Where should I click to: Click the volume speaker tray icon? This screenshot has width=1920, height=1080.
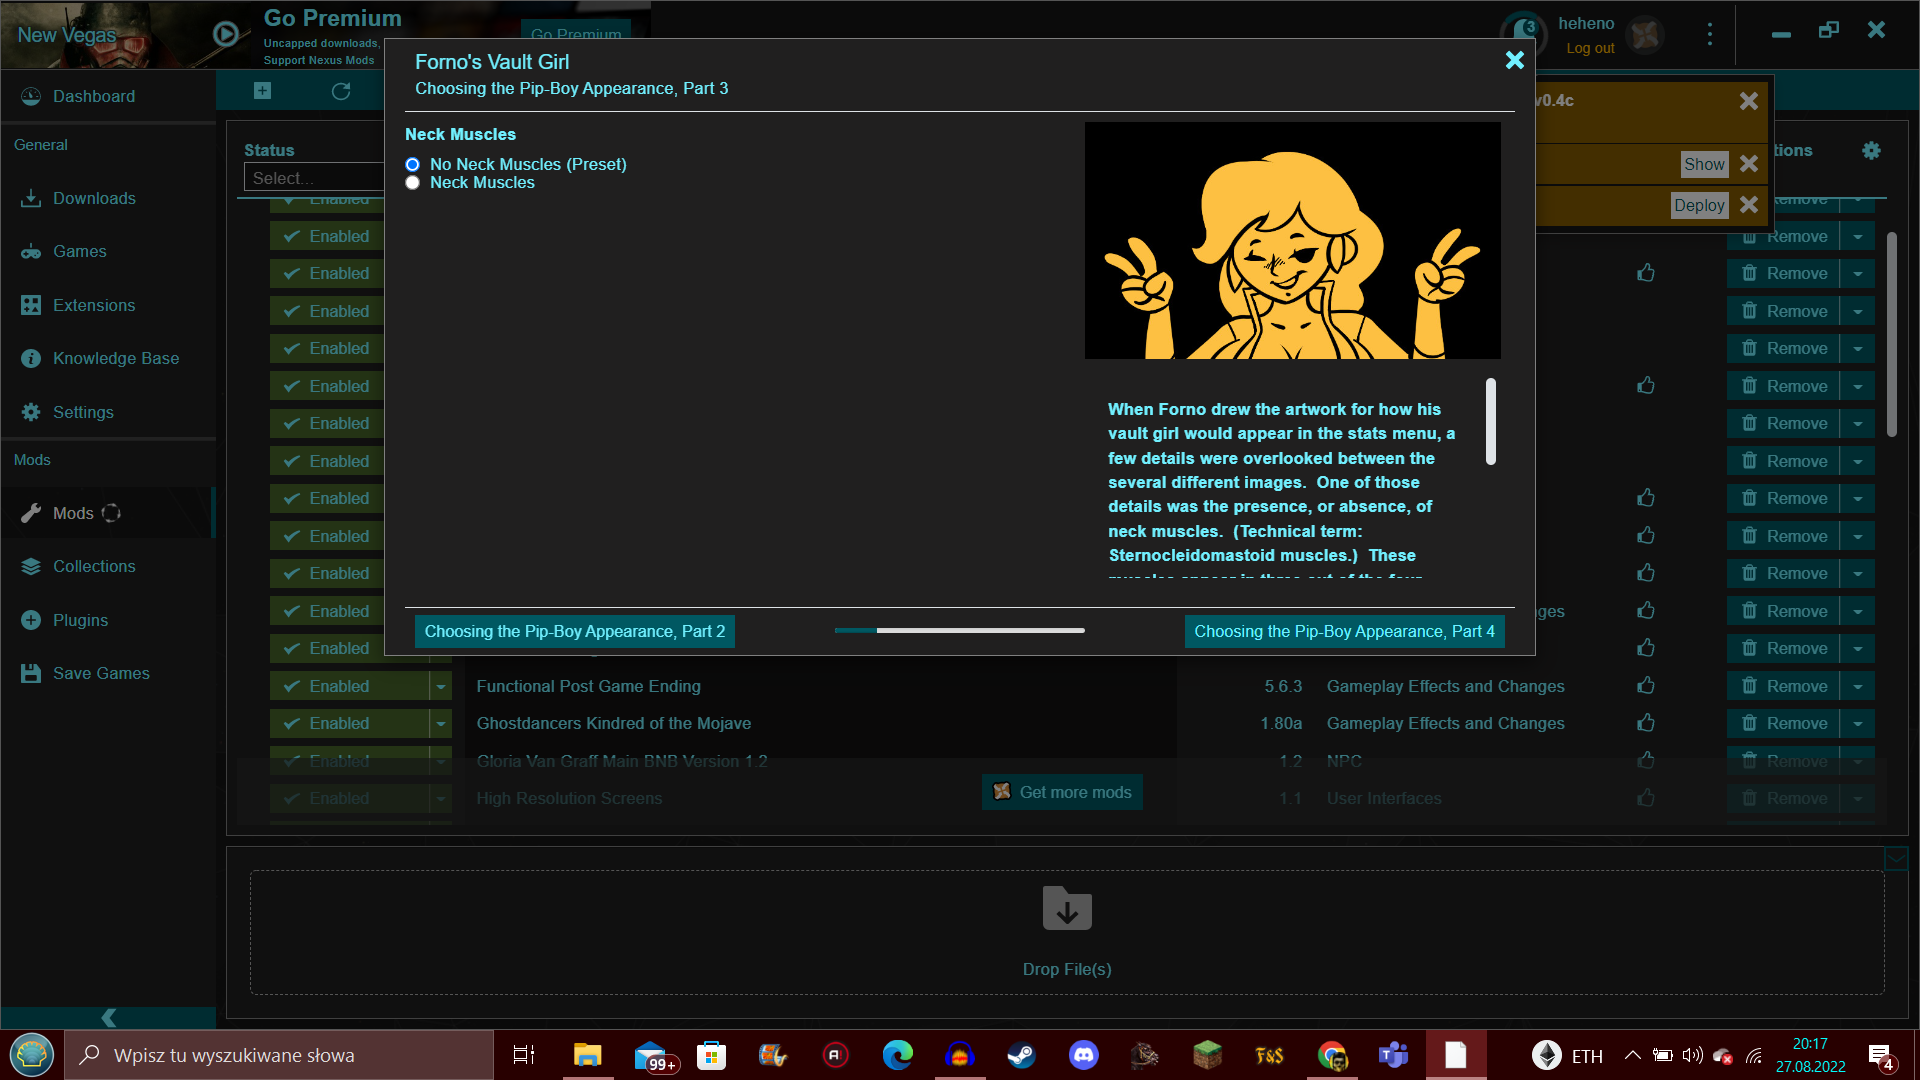(1692, 1055)
